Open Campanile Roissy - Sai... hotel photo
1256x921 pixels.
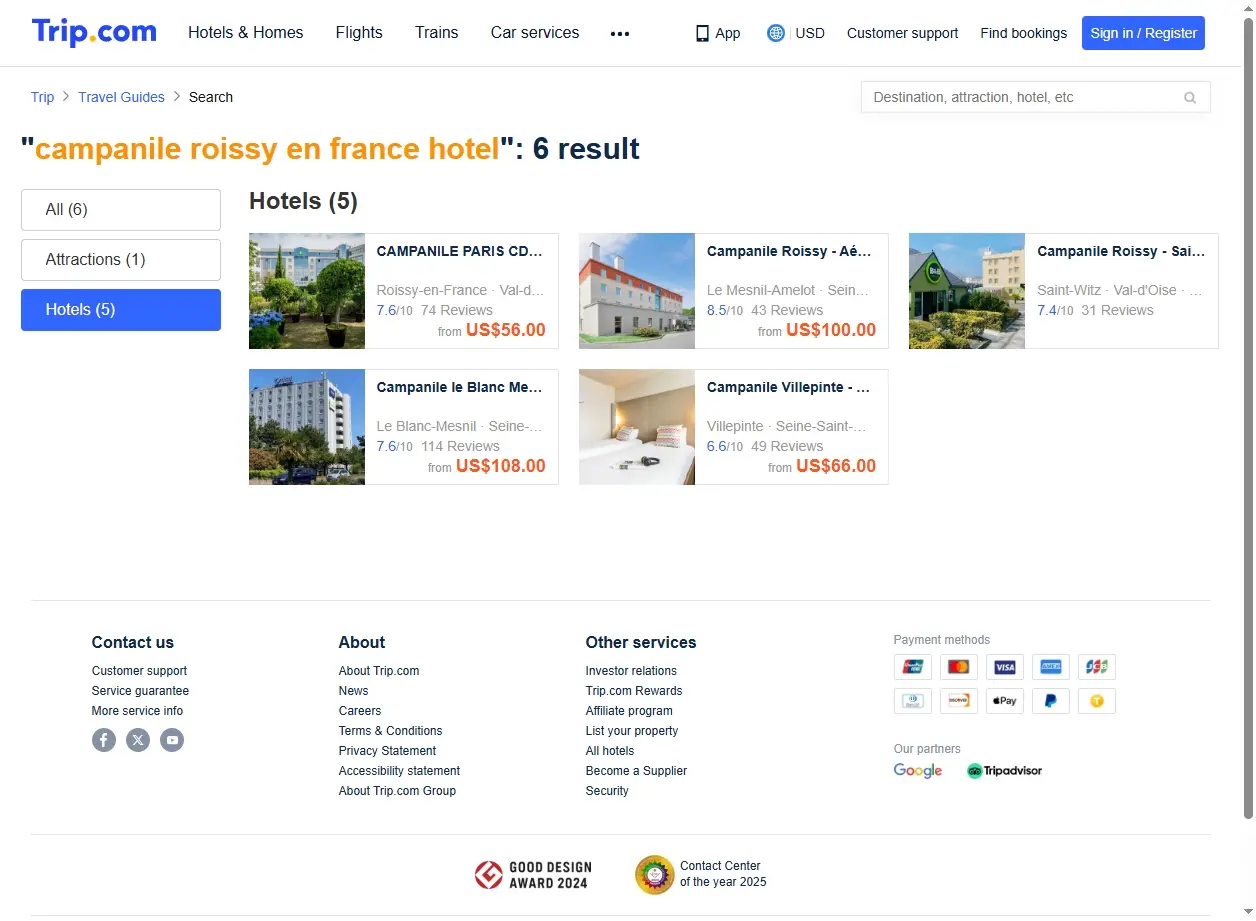click(x=967, y=291)
